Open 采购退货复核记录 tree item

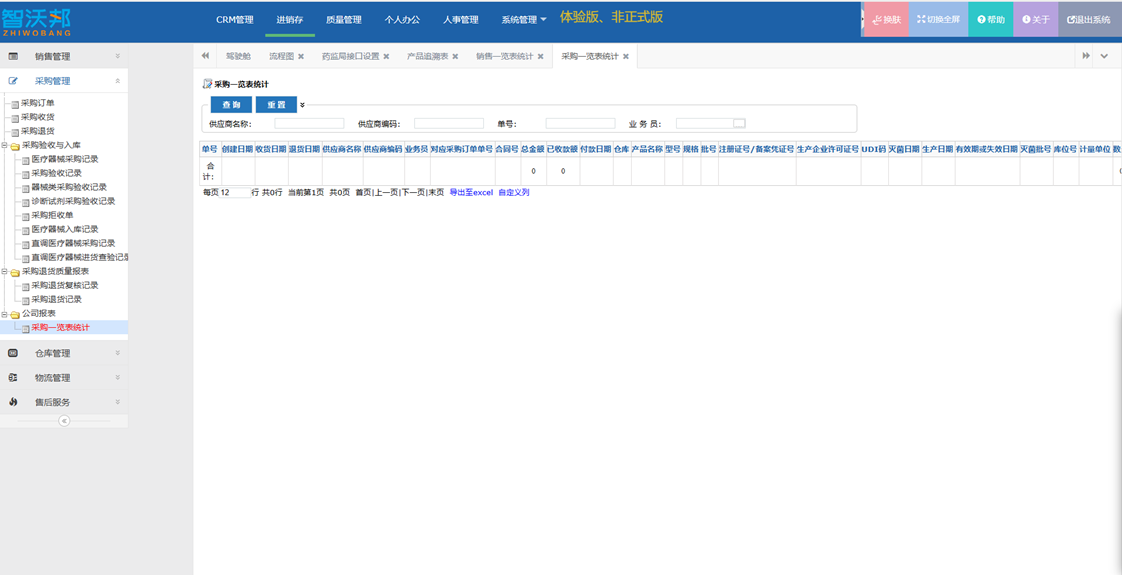65,285
